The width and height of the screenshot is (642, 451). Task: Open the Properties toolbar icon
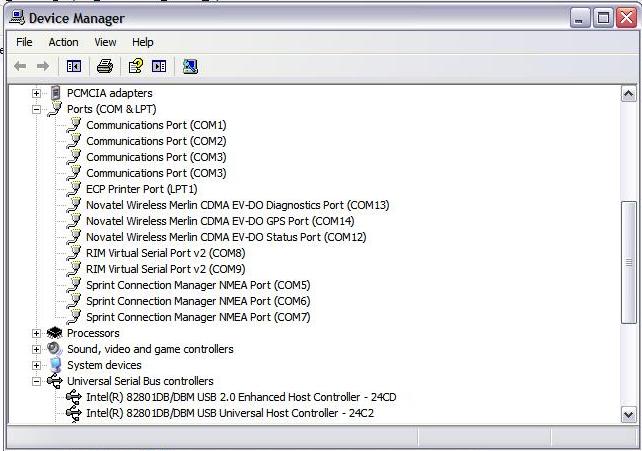(x=136, y=66)
